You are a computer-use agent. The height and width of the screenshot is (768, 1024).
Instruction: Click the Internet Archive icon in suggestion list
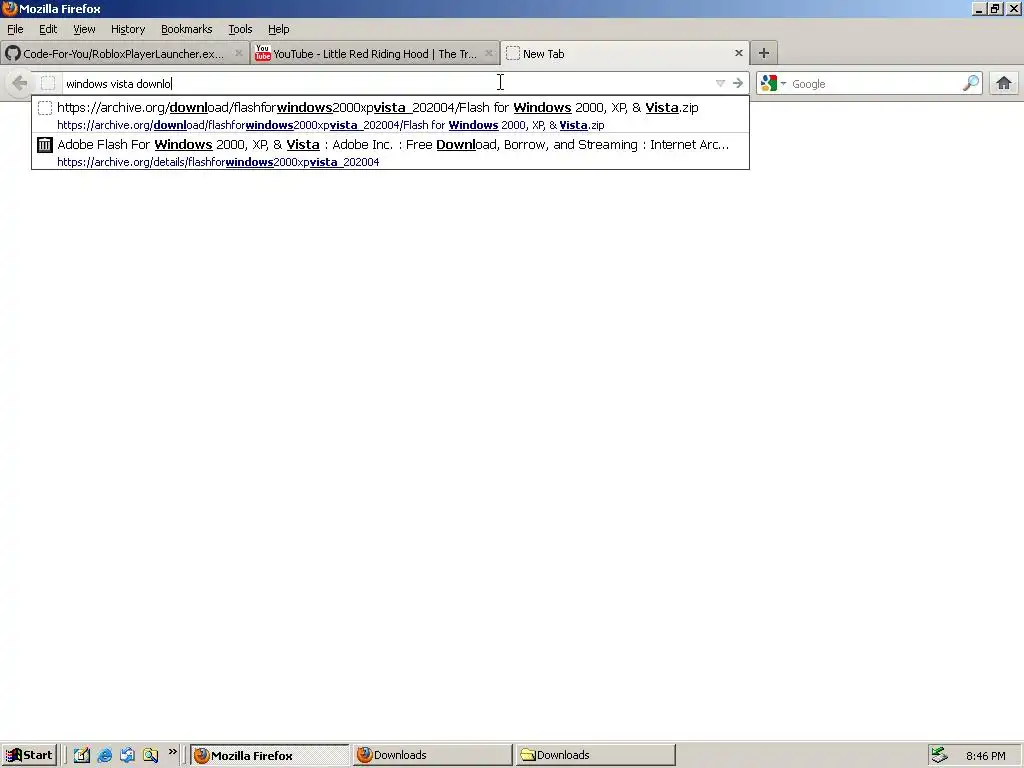(x=44, y=145)
